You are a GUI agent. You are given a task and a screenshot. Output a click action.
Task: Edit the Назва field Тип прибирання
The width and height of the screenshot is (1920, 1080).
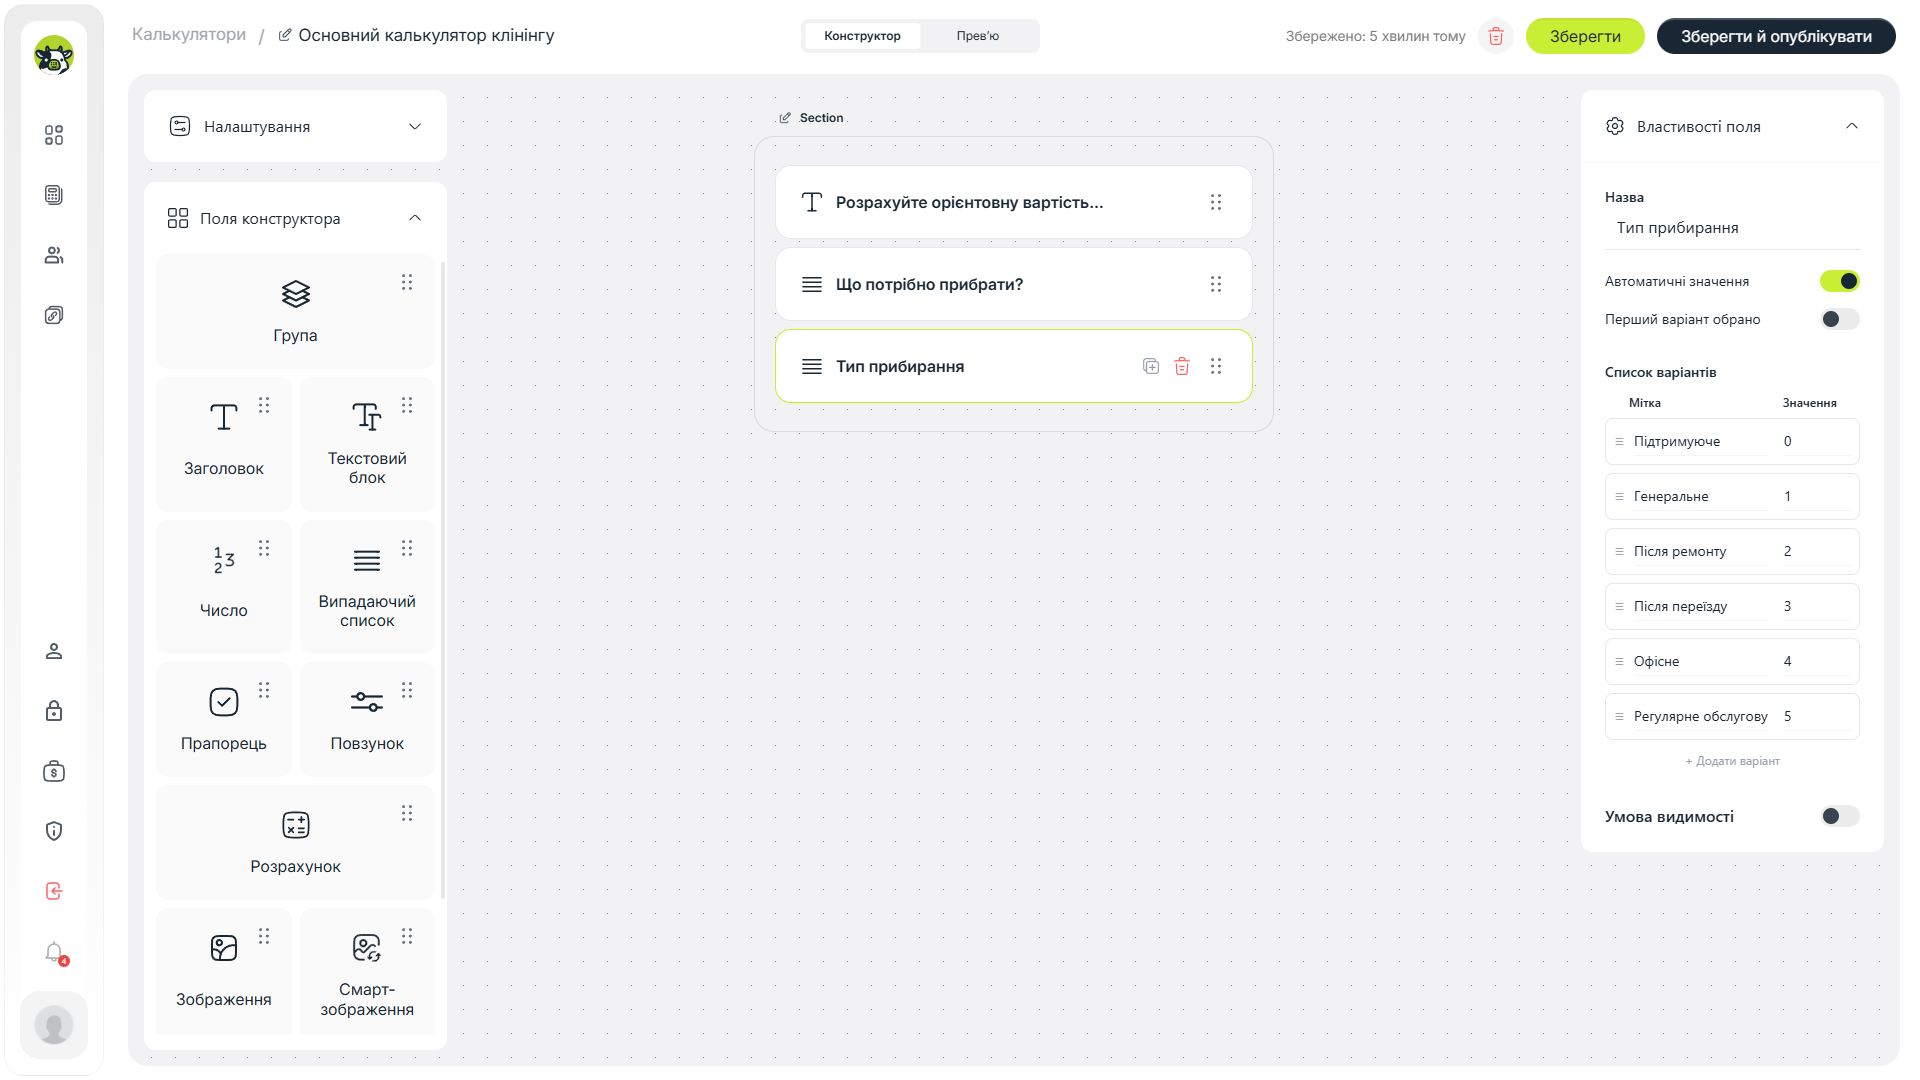[1732, 228]
